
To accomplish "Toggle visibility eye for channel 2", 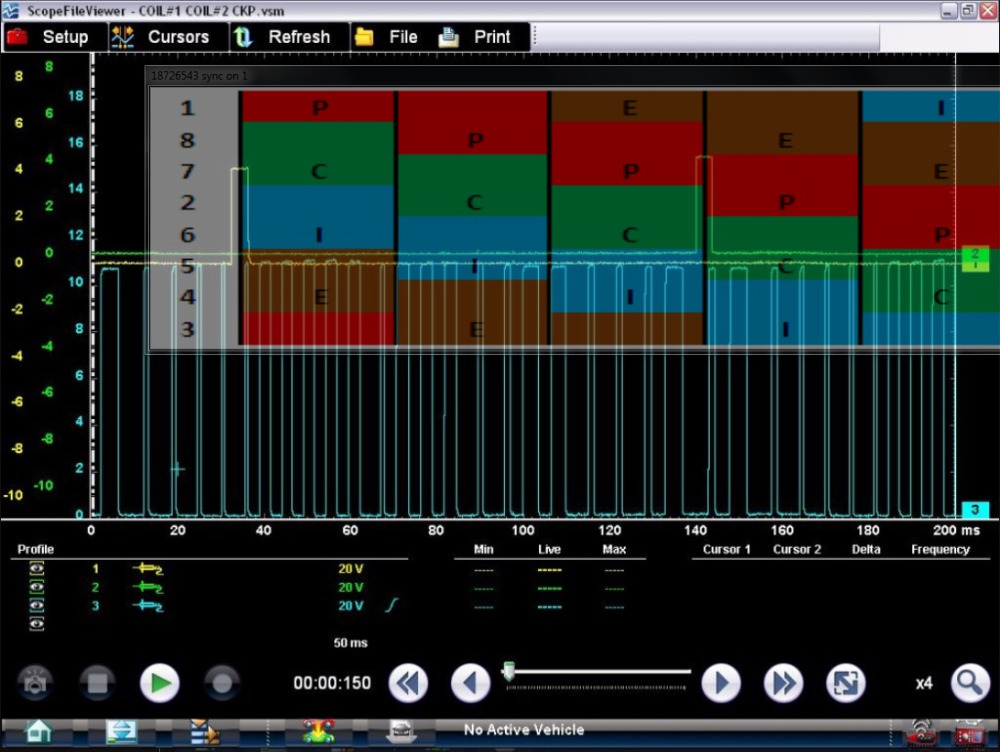I will (37, 587).
